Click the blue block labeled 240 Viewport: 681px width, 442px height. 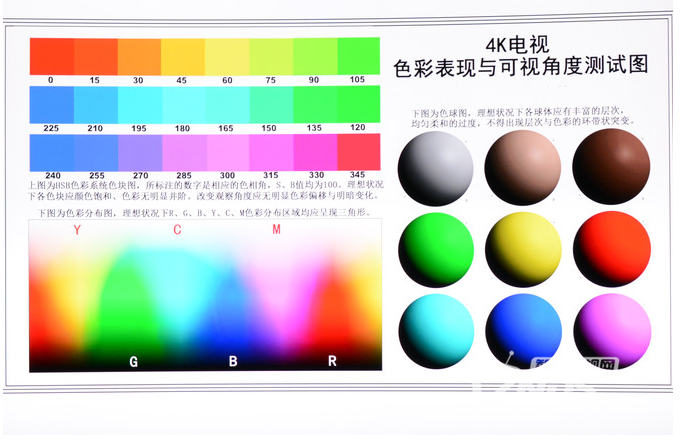[x=51, y=151]
